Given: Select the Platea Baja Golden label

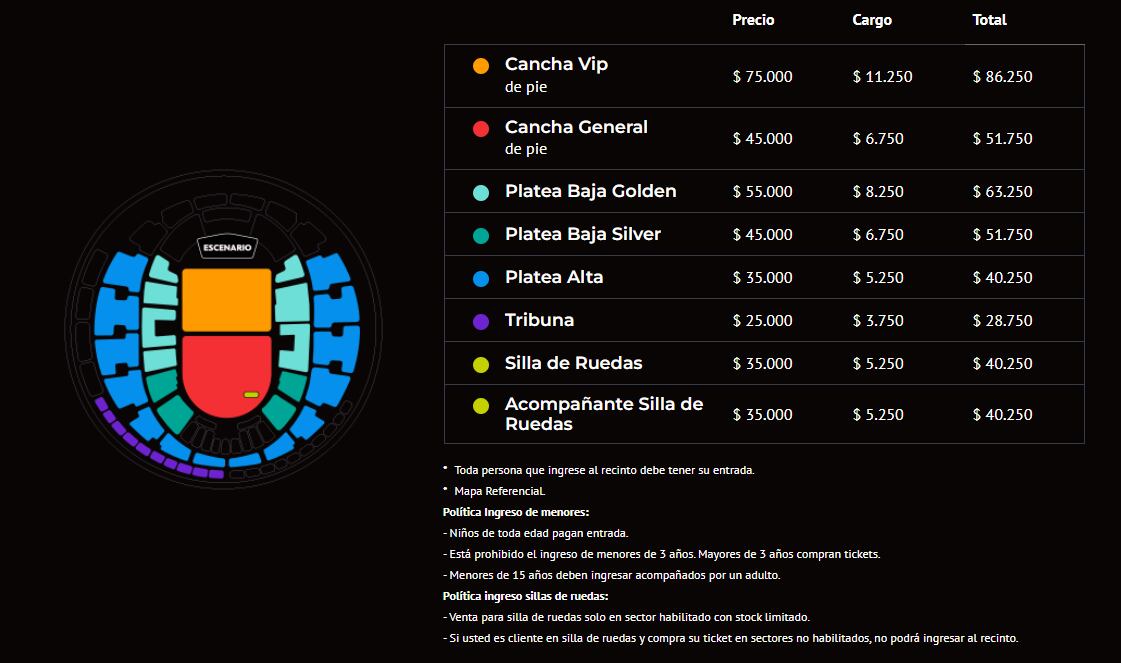Looking at the screenshot, I should [590, 191].
